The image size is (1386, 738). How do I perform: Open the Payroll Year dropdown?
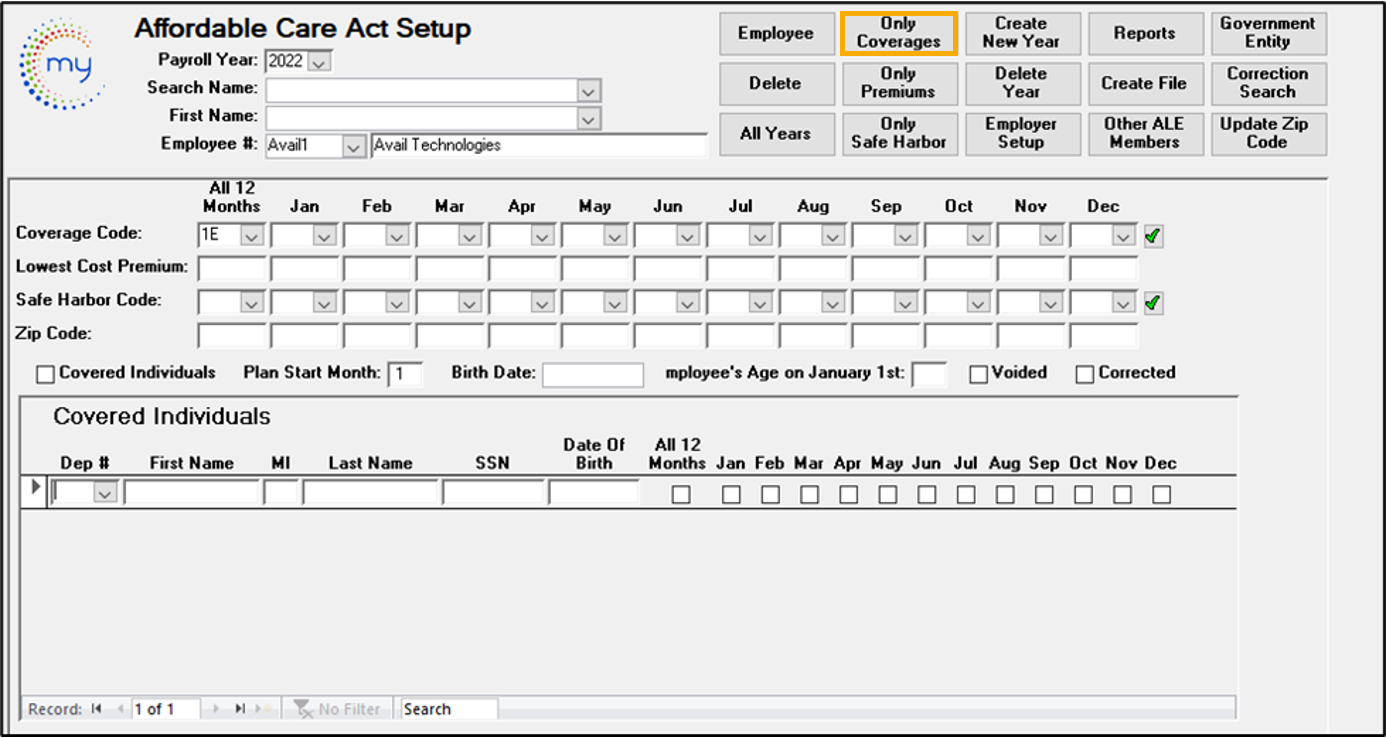coord(319,62)
